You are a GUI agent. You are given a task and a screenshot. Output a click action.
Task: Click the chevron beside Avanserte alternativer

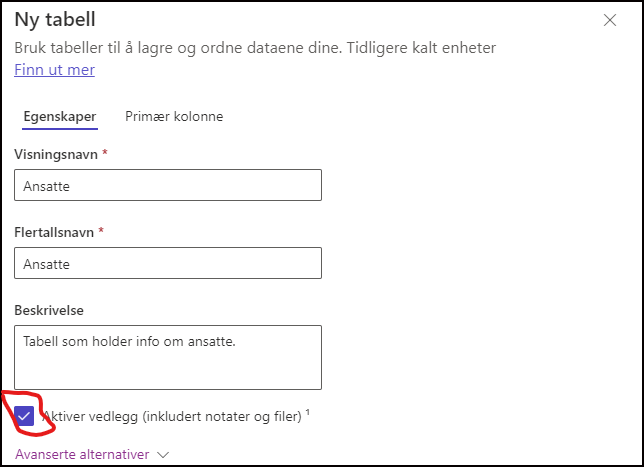point(163,455)
